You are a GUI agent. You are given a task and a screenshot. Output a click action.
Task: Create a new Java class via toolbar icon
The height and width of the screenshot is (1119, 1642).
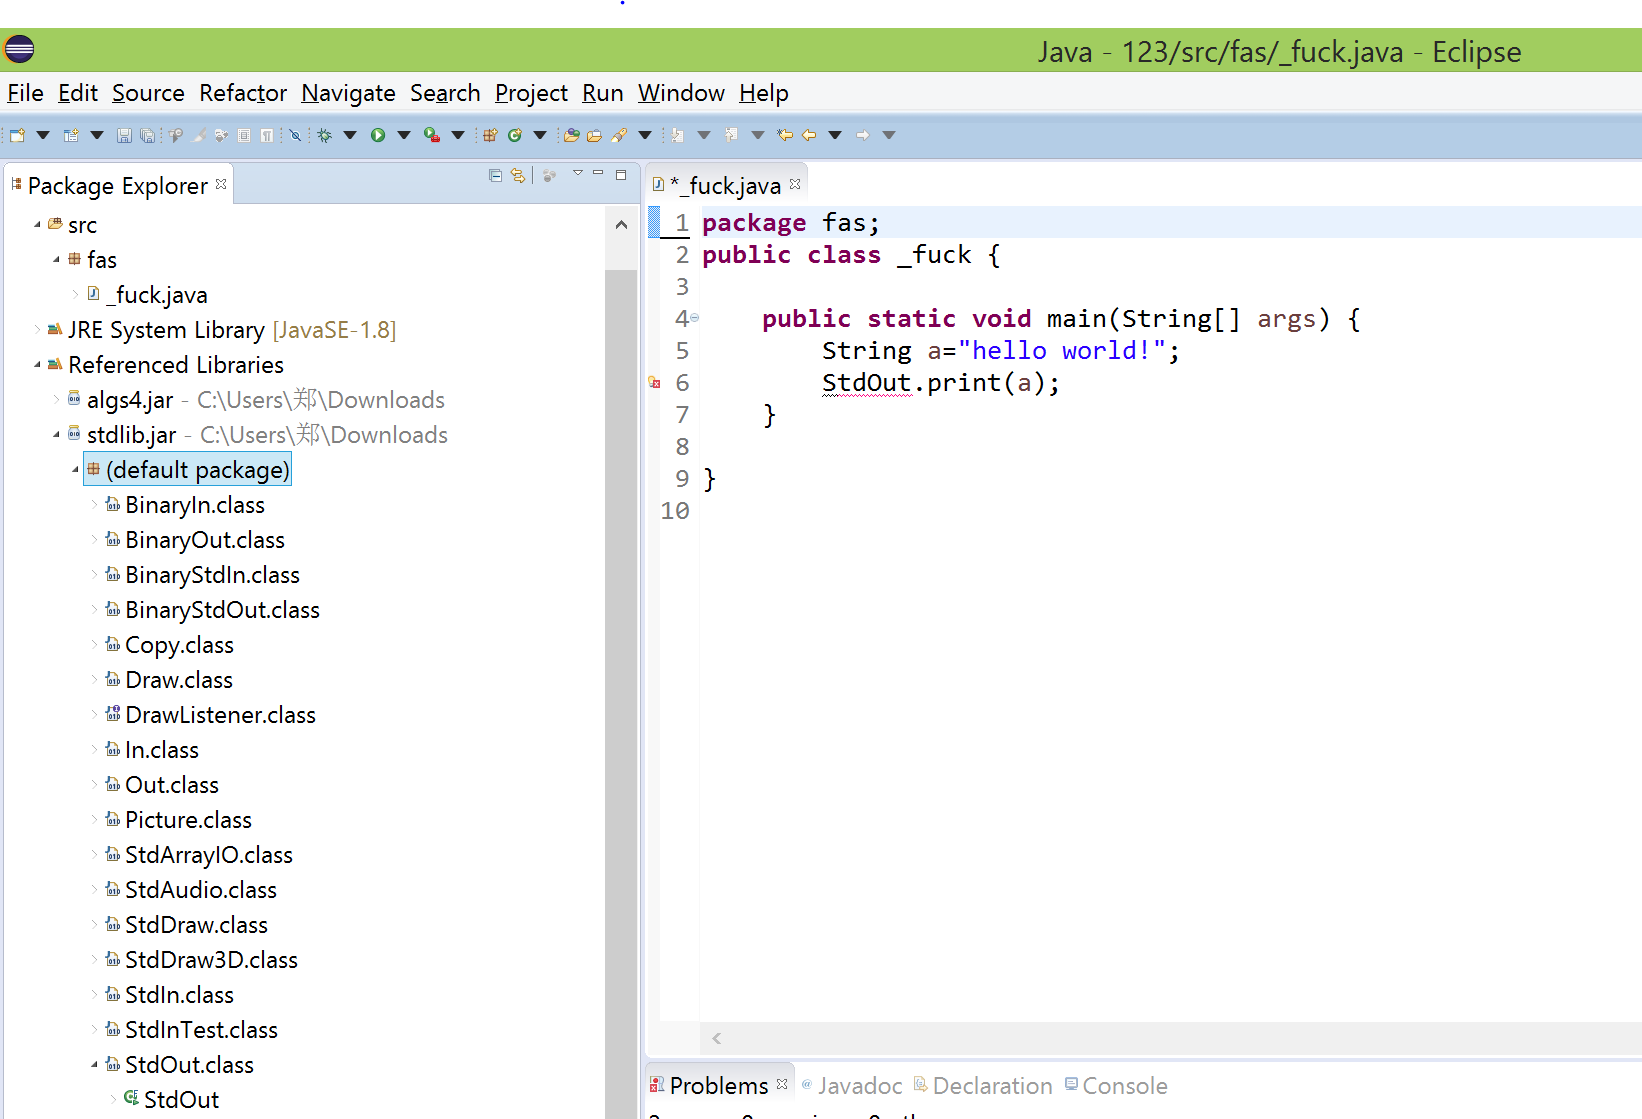point(514,135)
